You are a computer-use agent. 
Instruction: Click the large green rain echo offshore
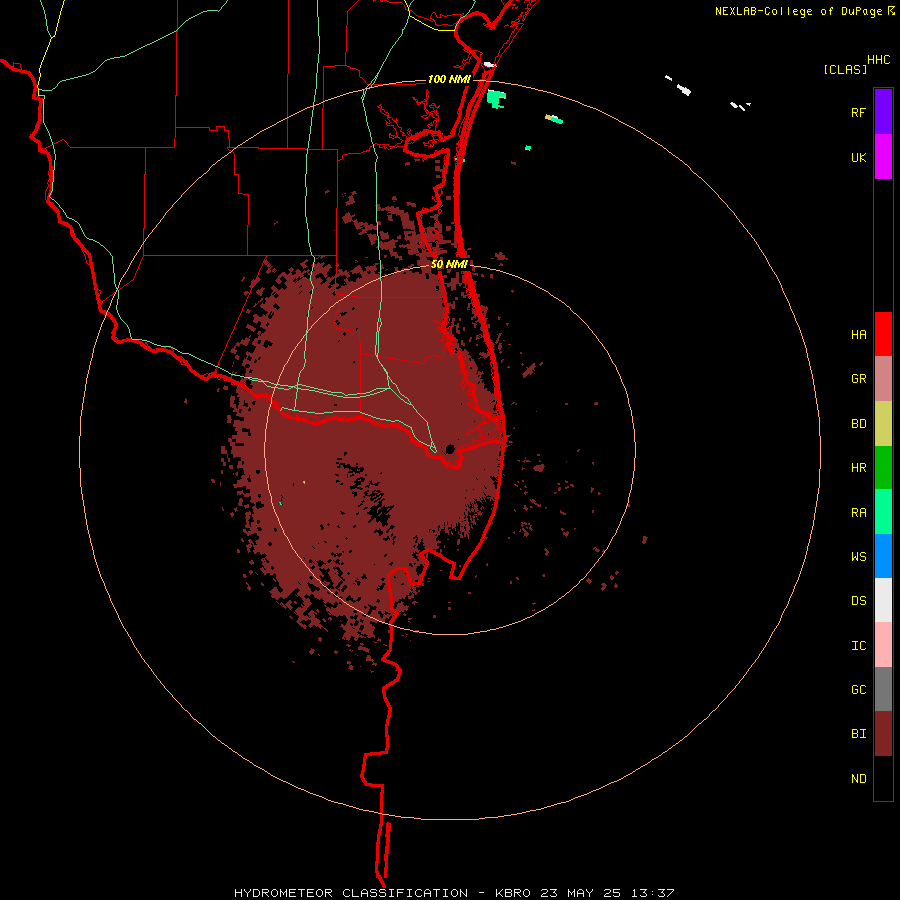[496, 99]
